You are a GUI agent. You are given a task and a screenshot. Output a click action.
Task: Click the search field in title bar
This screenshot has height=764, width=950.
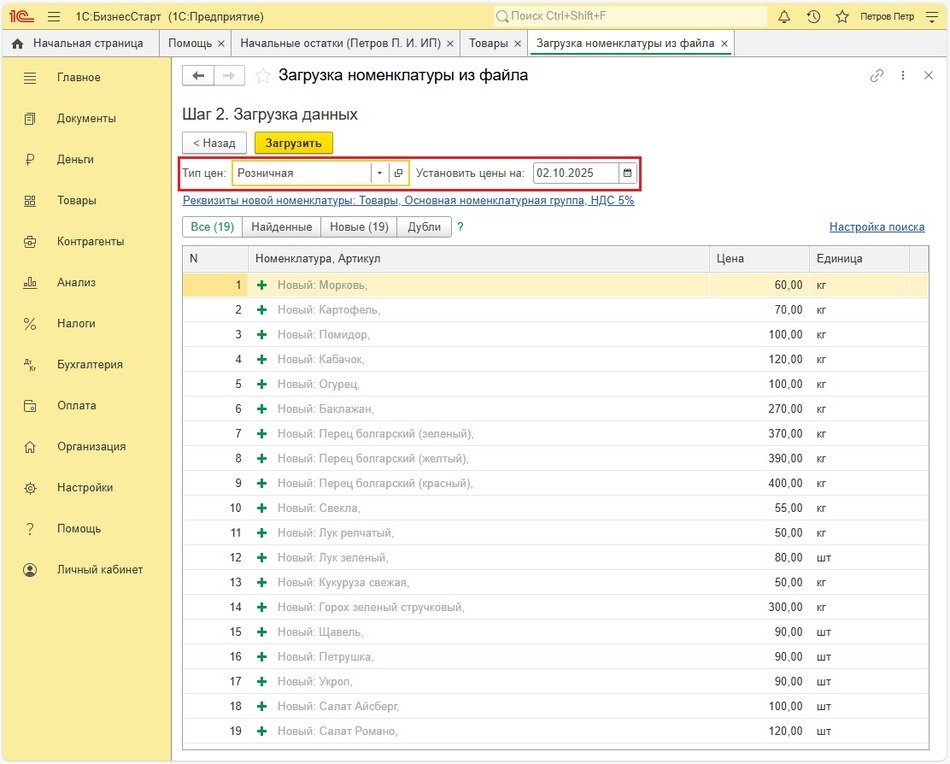pos(630,17)
